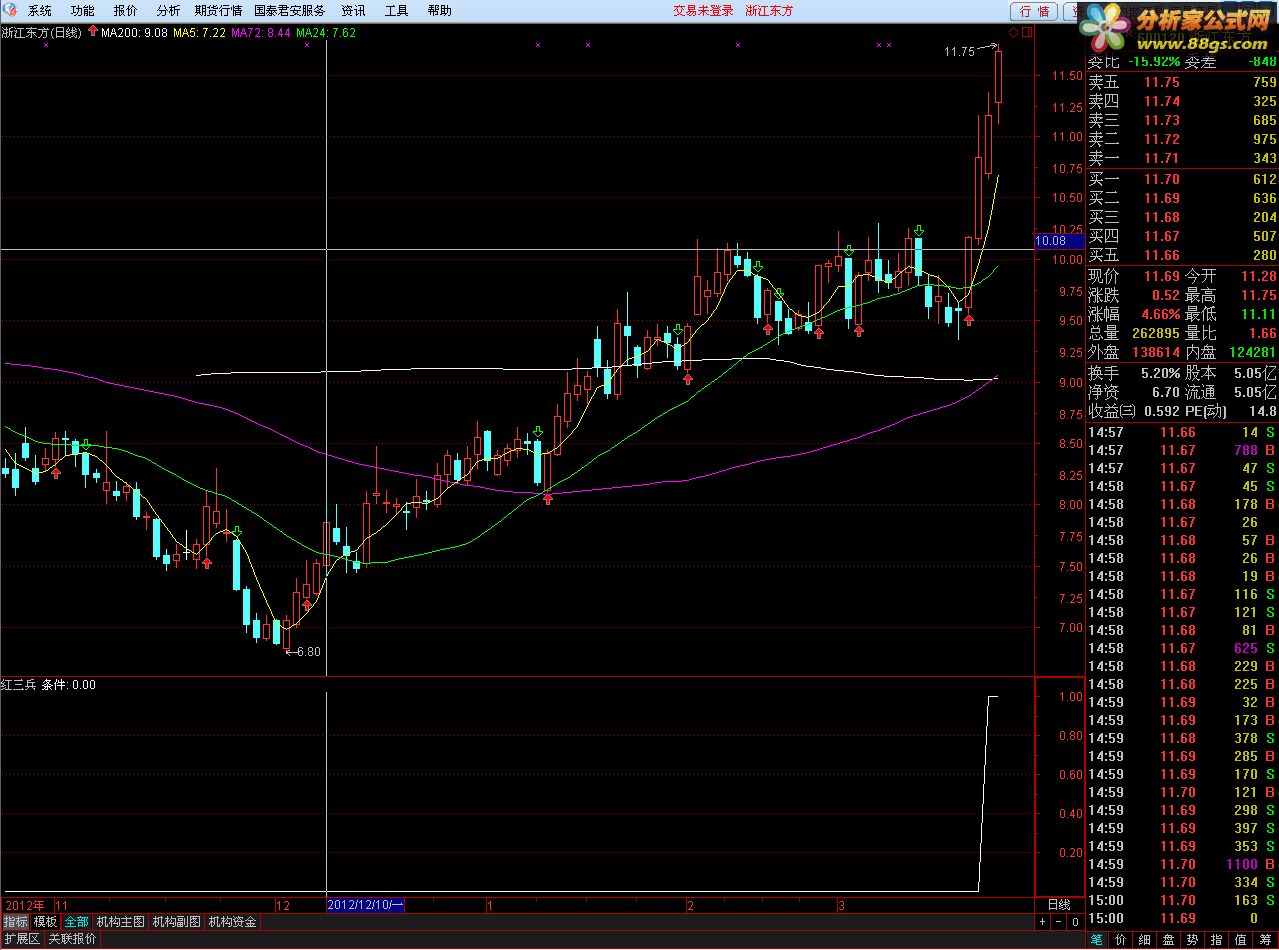Open the 系统 menu
Image resolution: width=1279 pixels, height=950 pixels.
click(40, 11)
